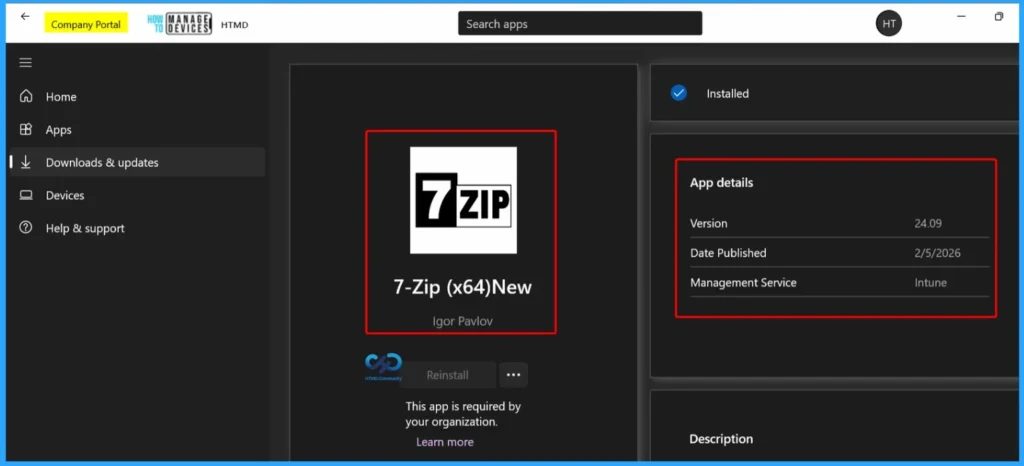The height and width of the screenshot is (466, 1024).
Task: Minimize the Company Portal window
Action: tap(961, 16)
